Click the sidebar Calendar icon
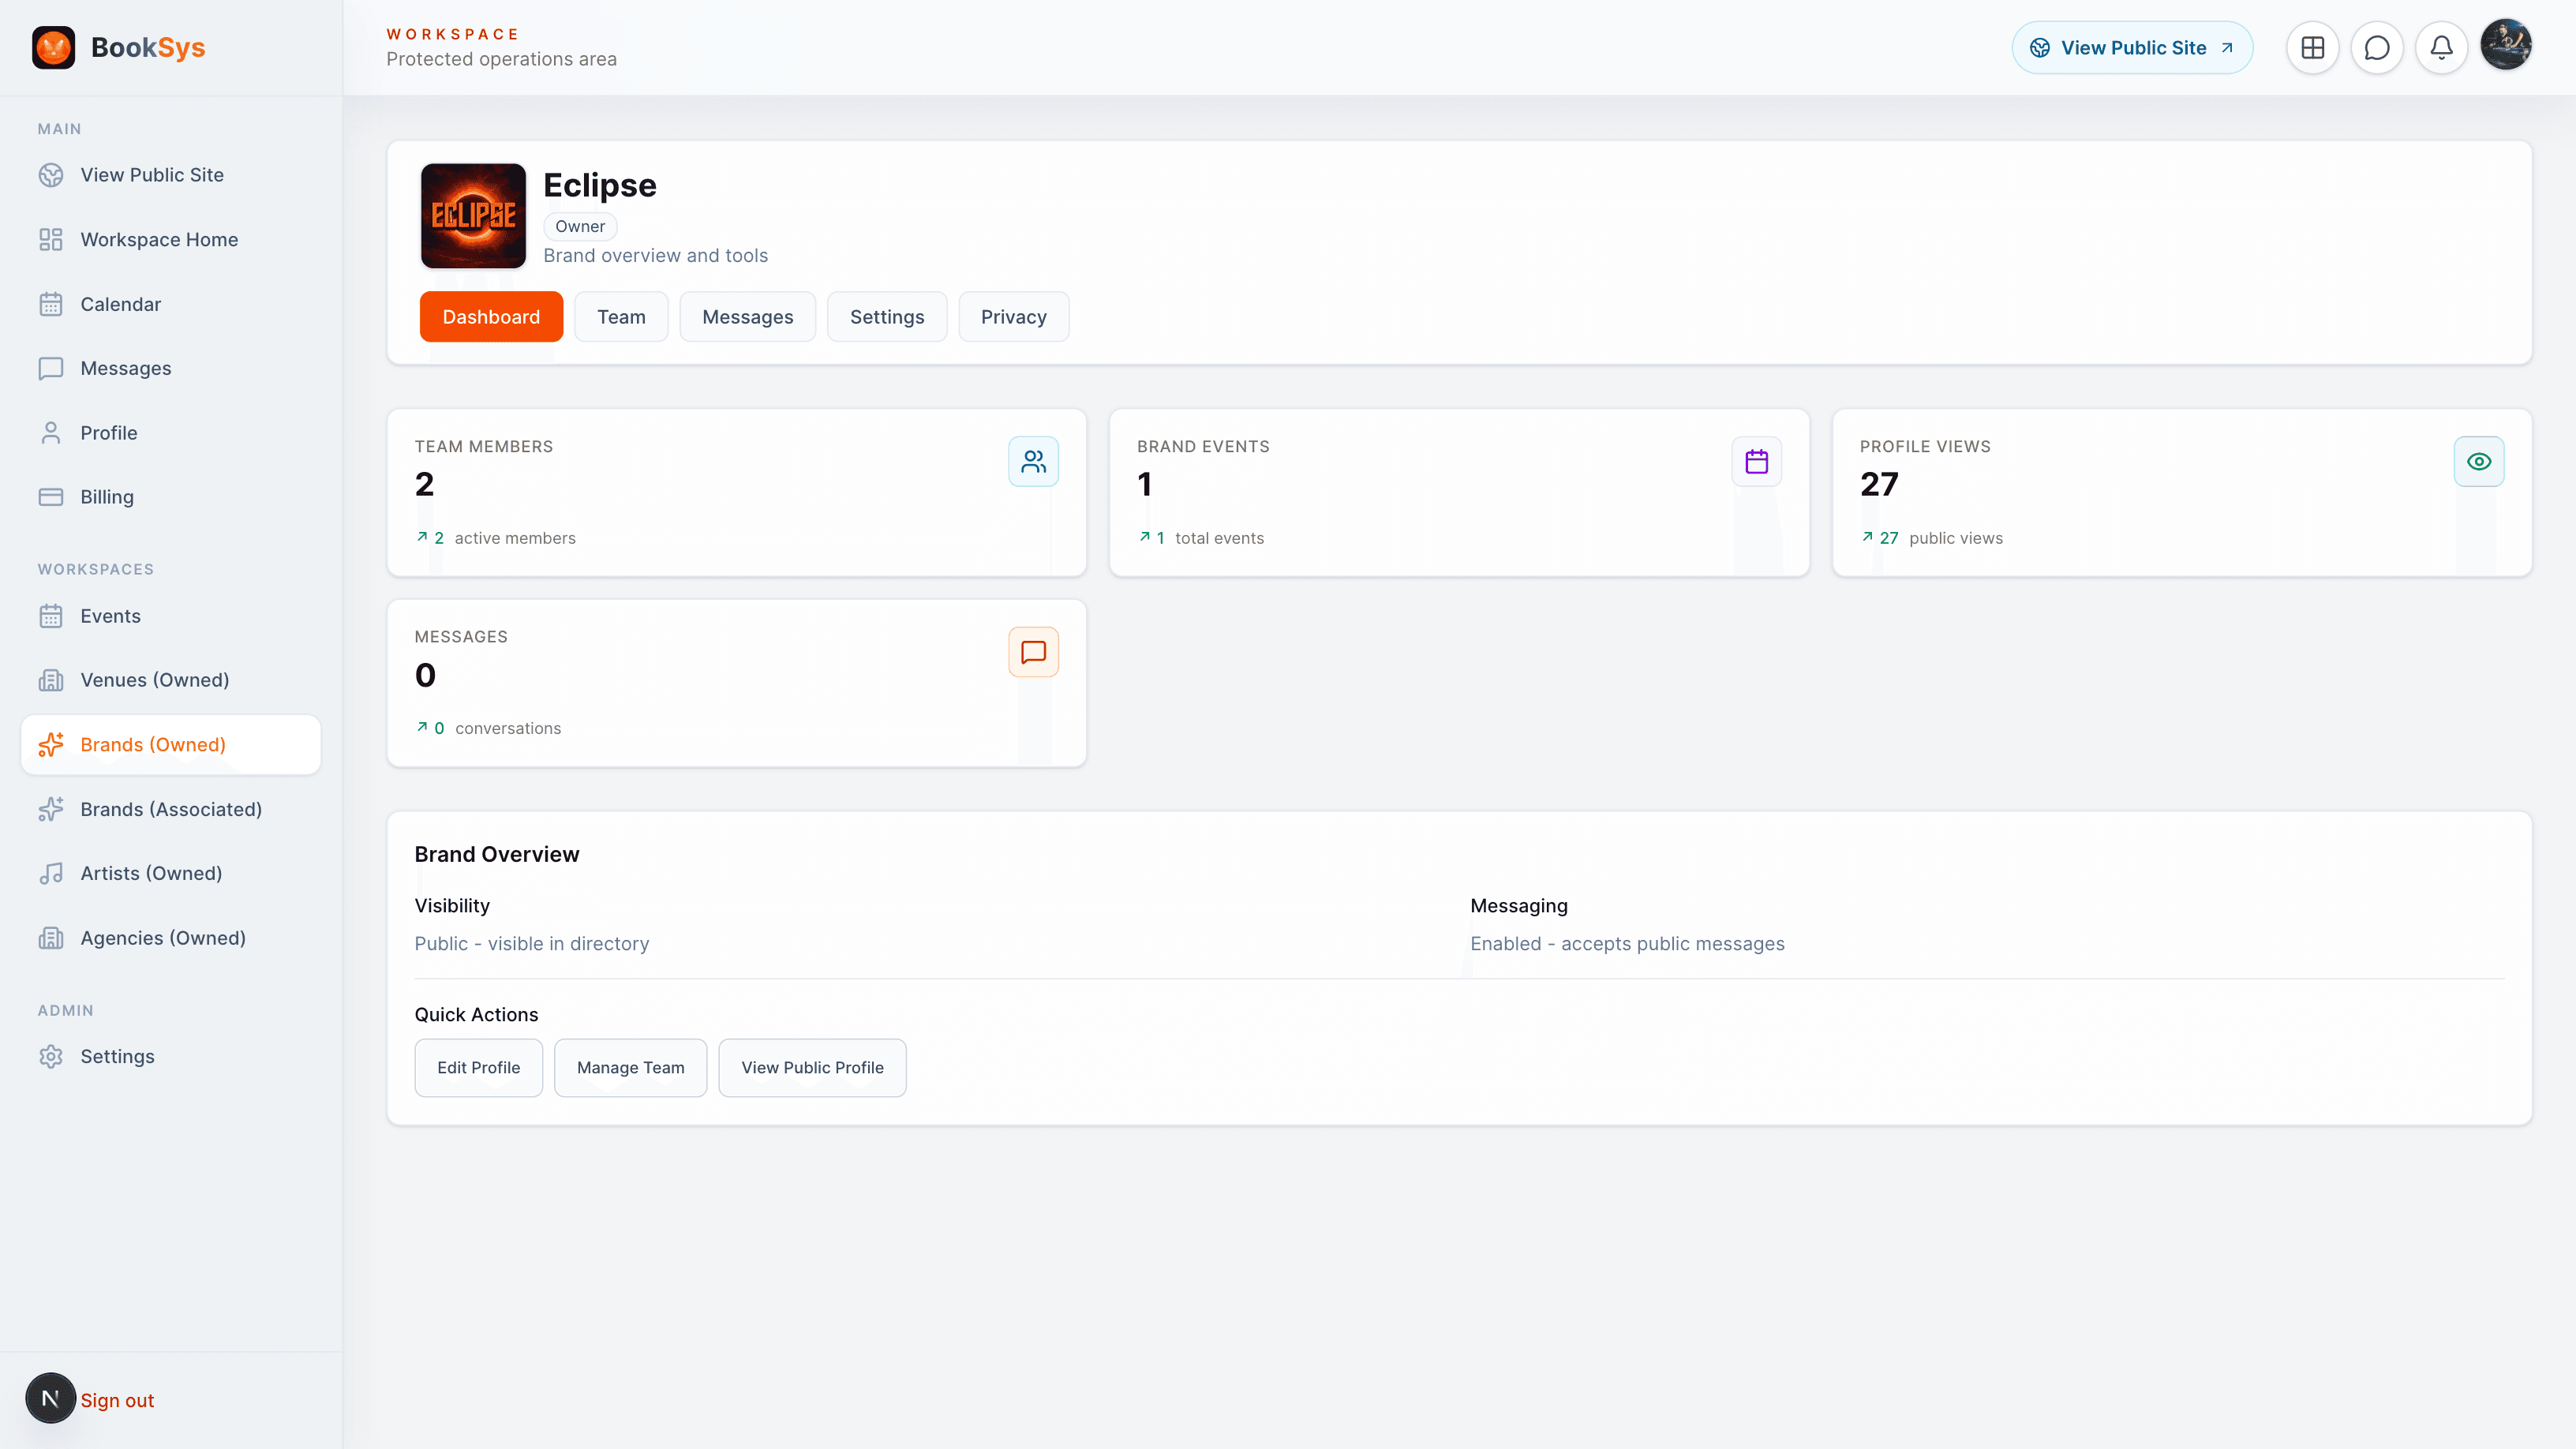Viewport: 2576px width, 1449px height. tap(51, 304)
